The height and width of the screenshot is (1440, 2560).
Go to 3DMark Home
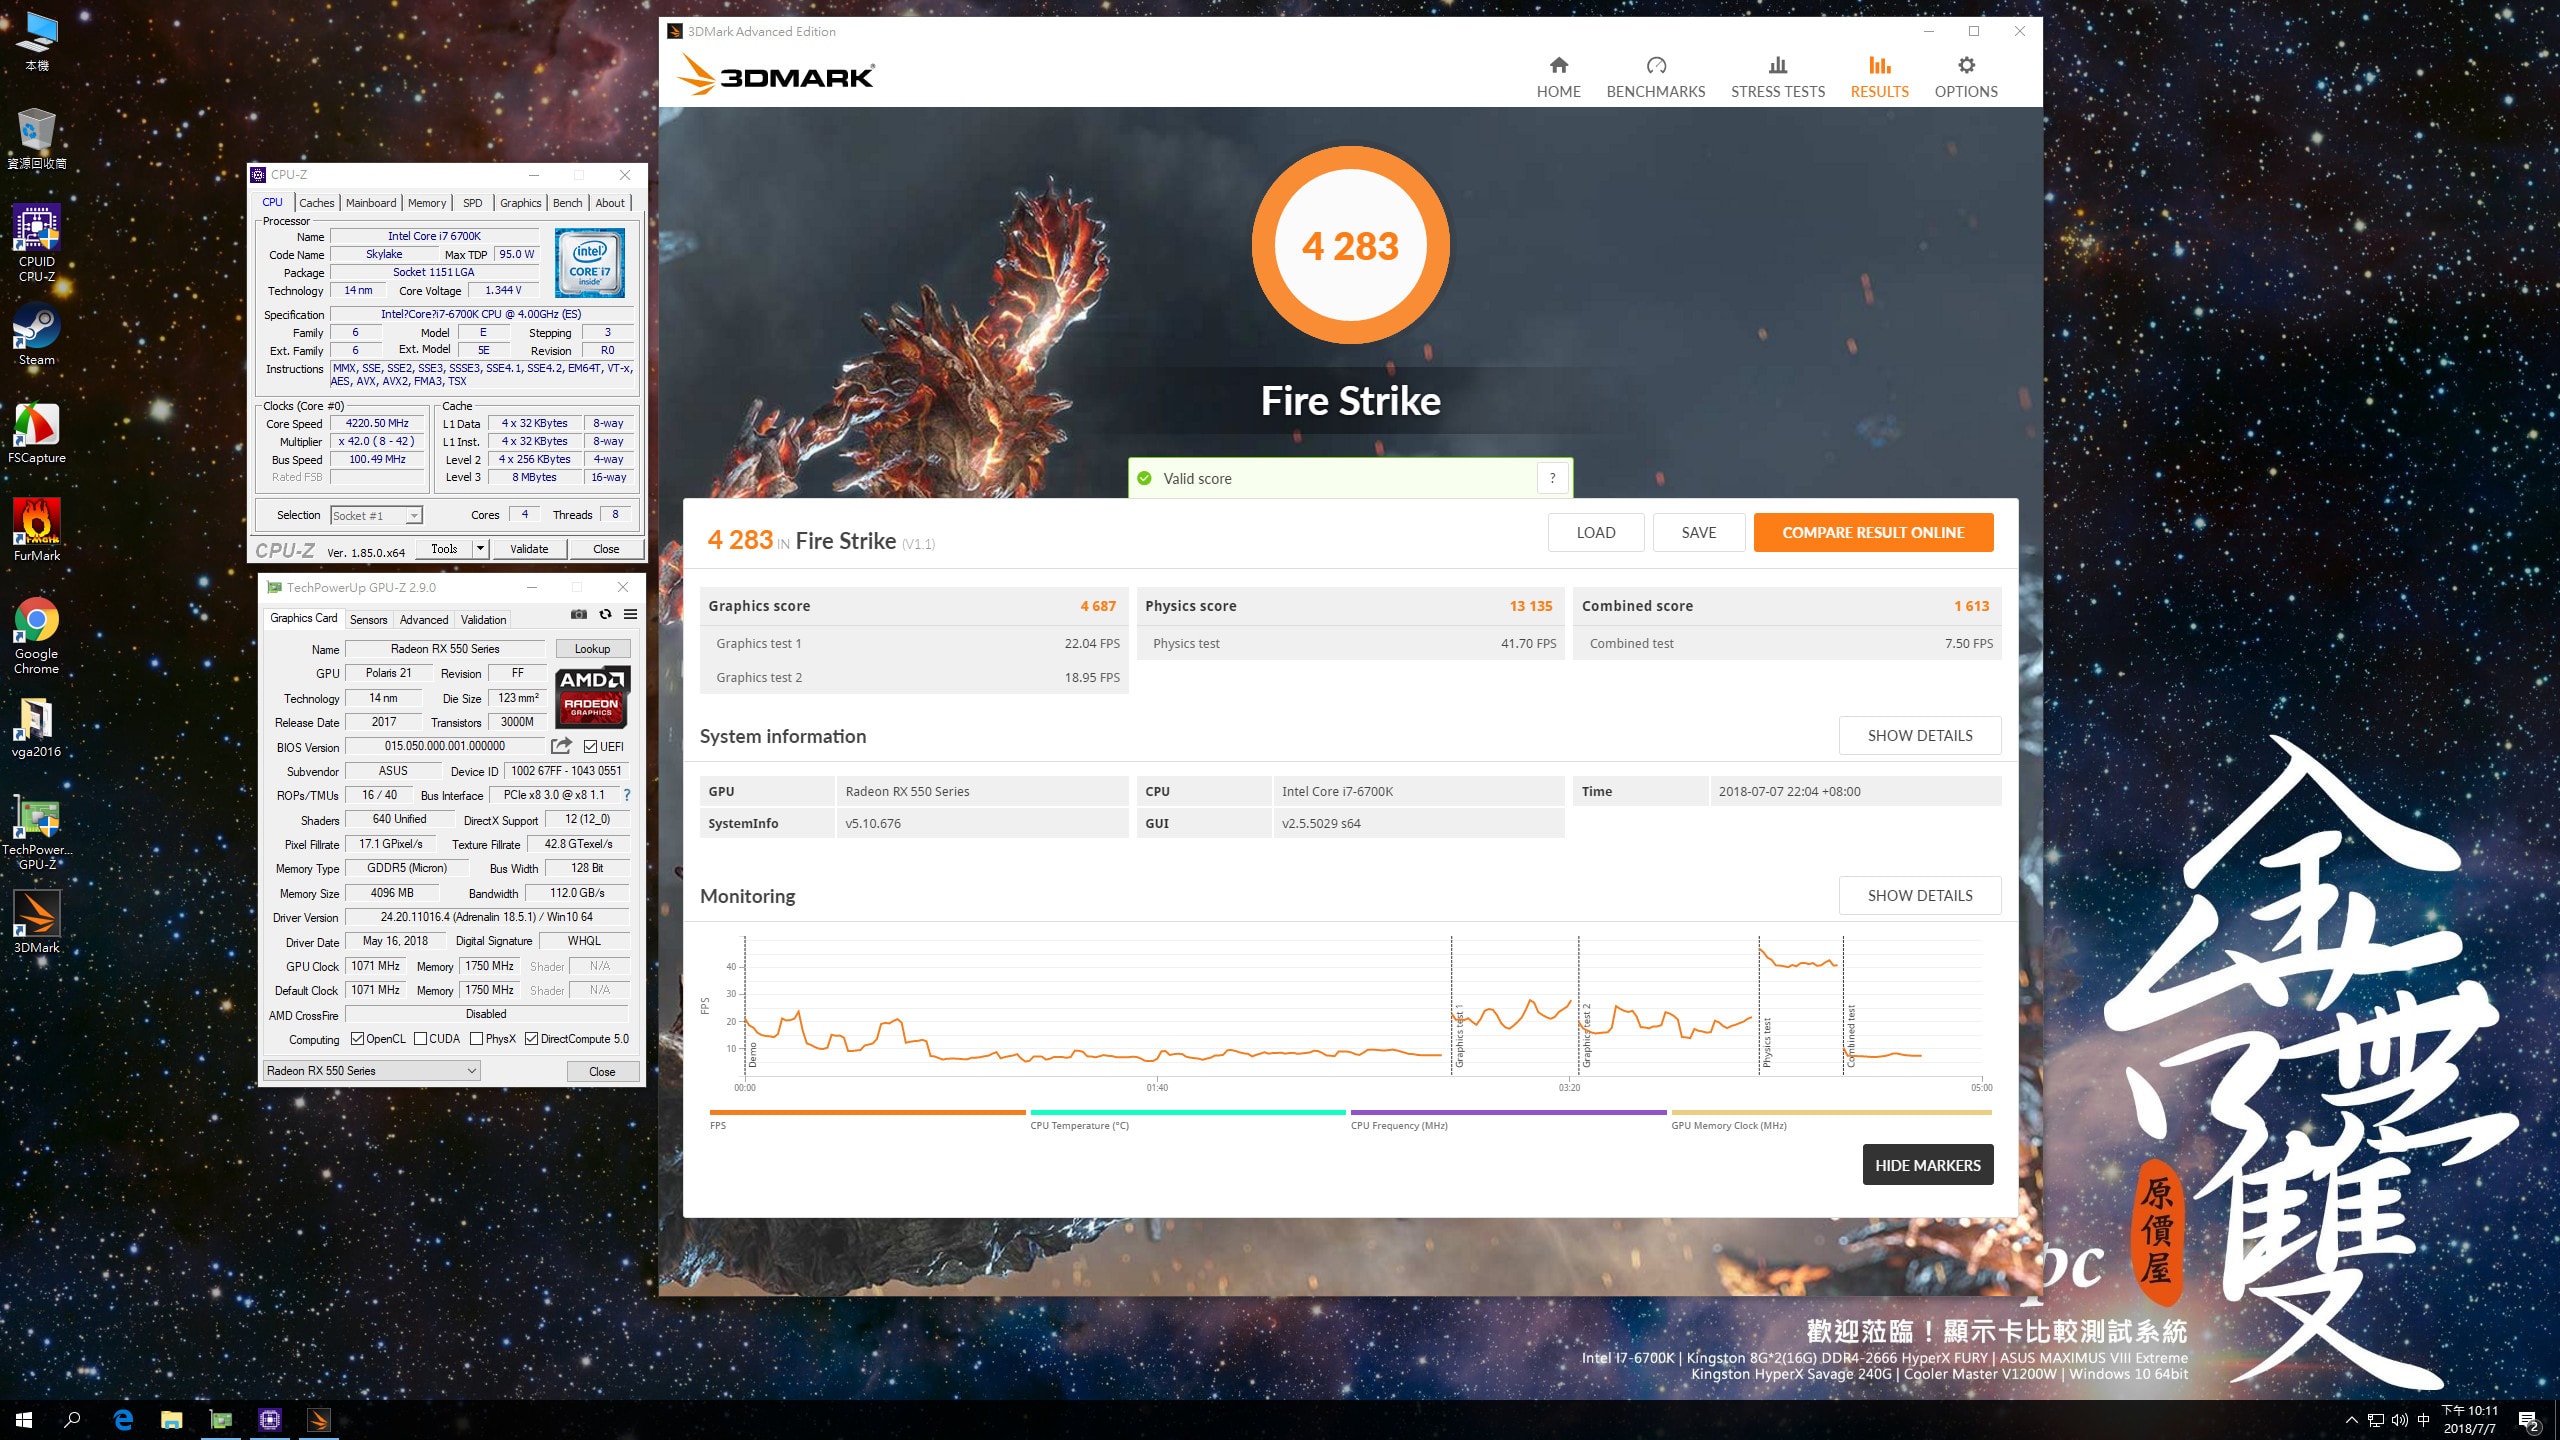point(1558,77)
